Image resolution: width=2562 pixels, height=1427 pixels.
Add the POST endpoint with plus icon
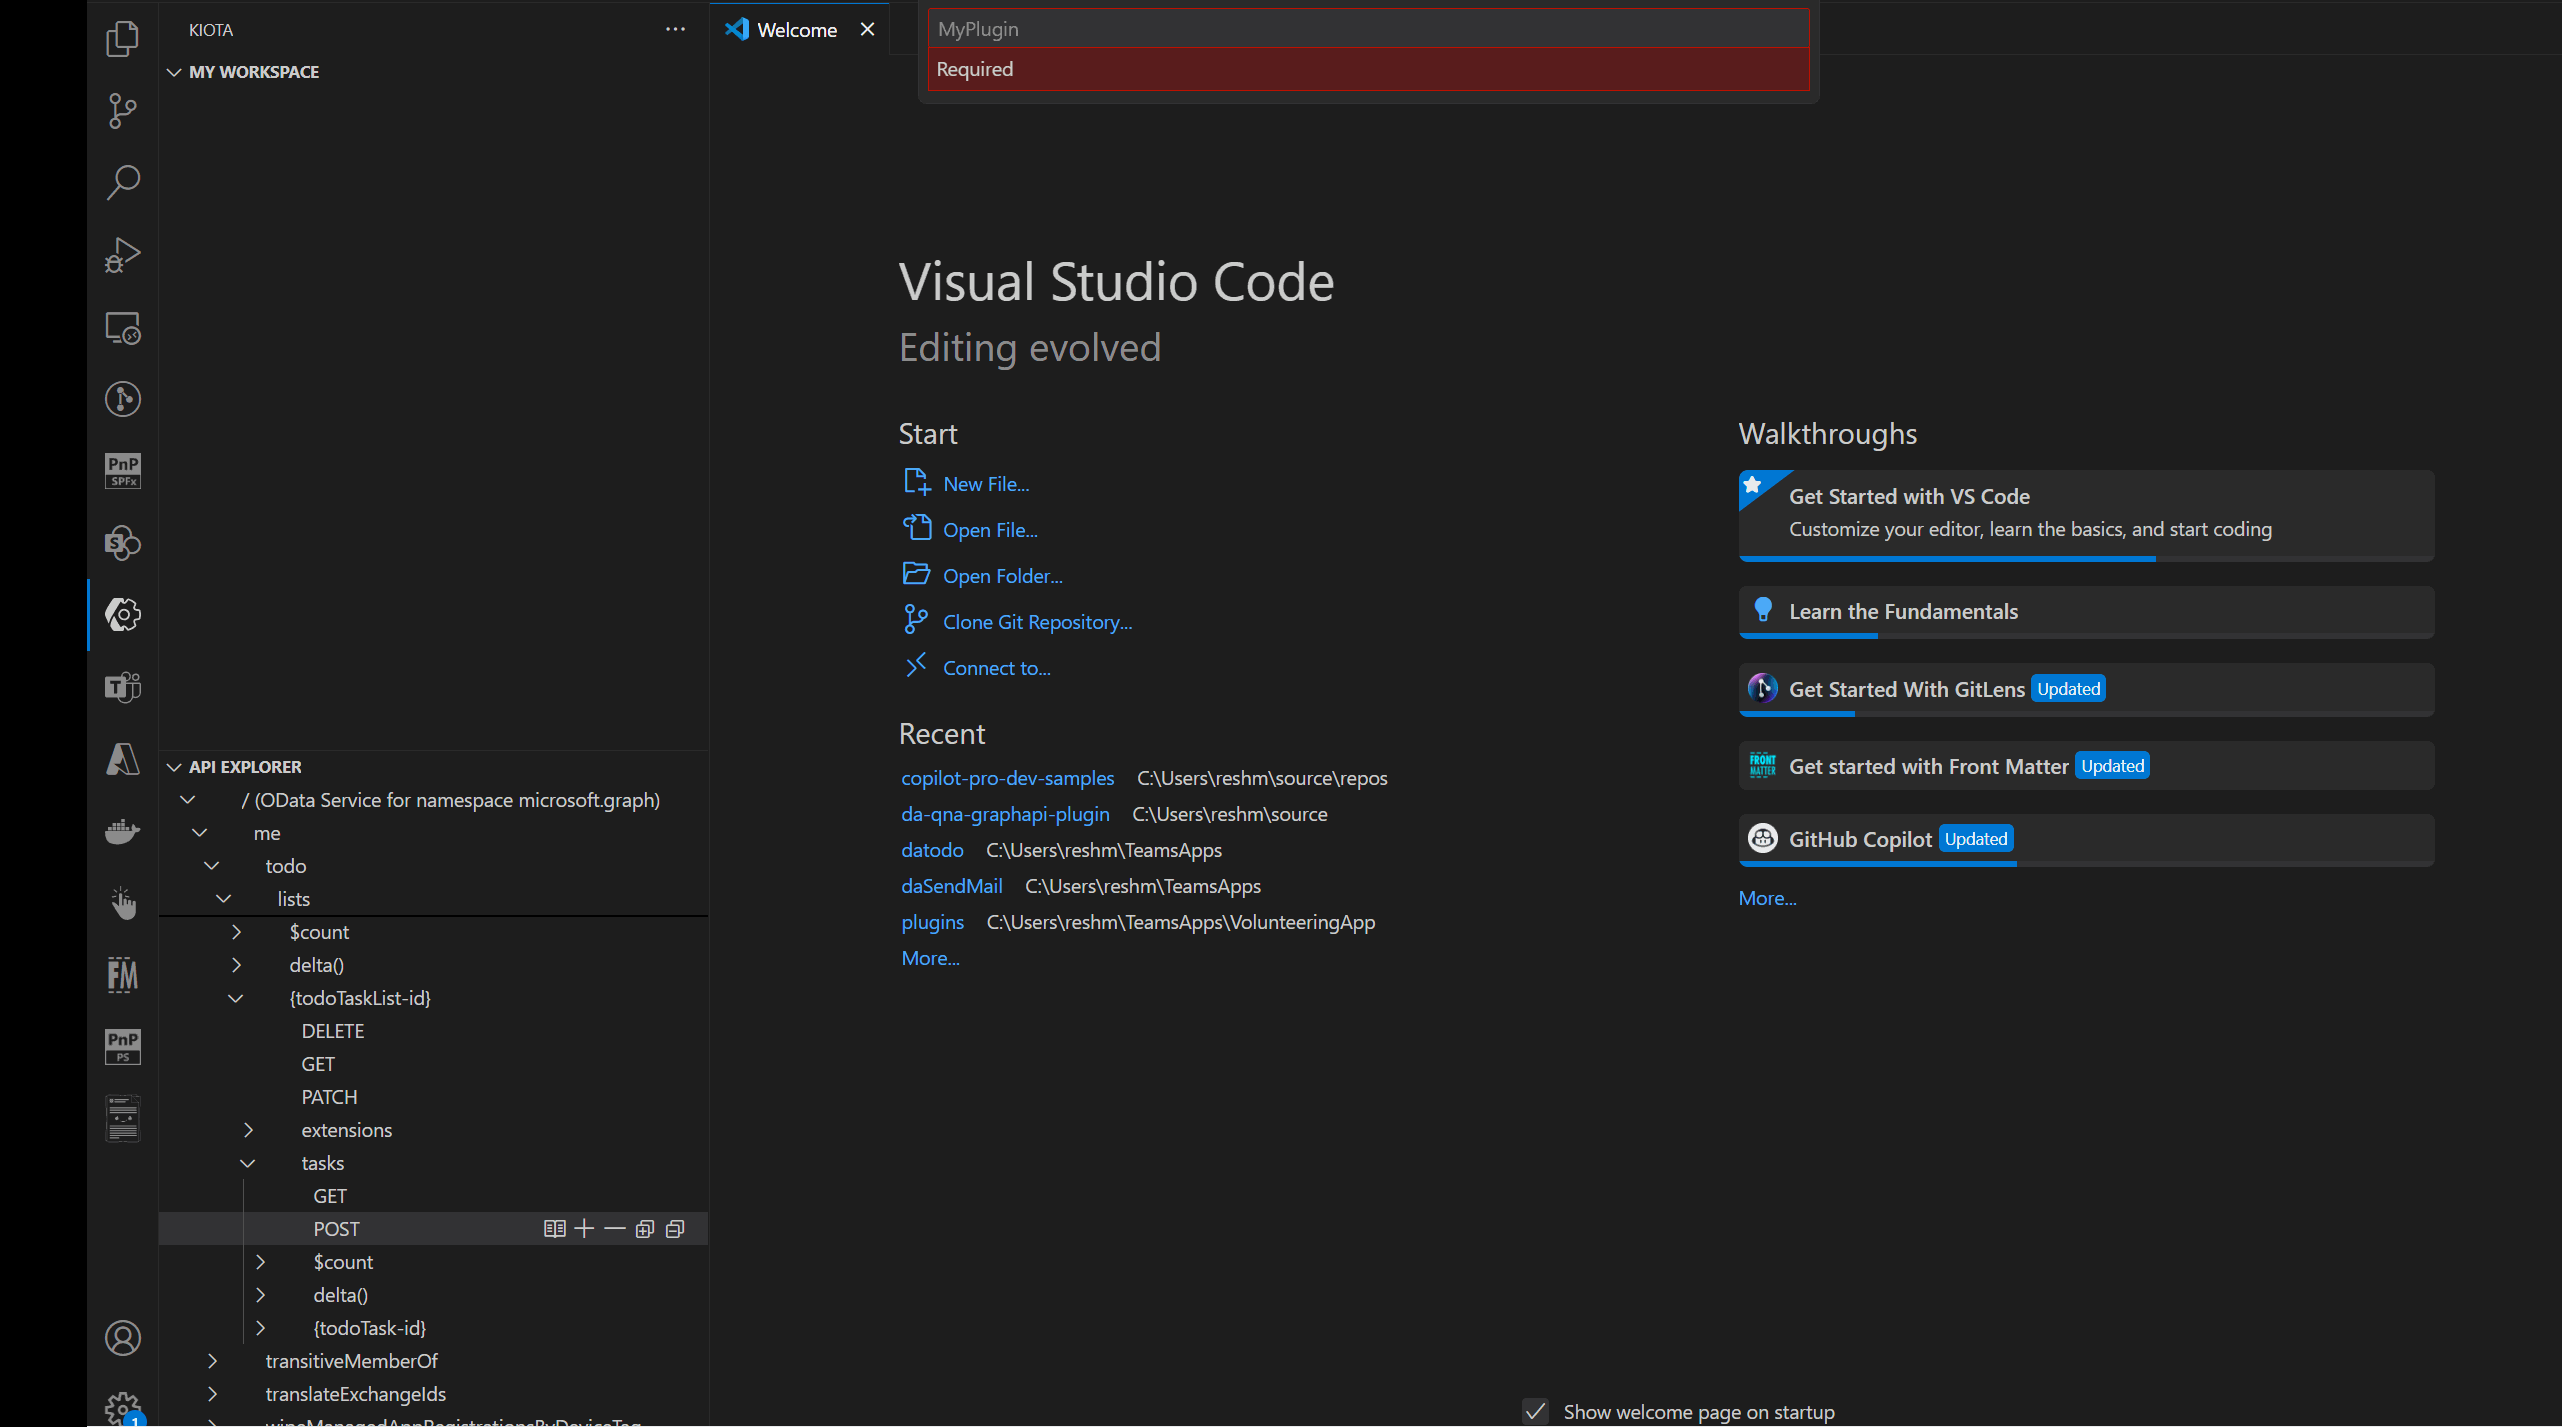tap(584, 1228)
